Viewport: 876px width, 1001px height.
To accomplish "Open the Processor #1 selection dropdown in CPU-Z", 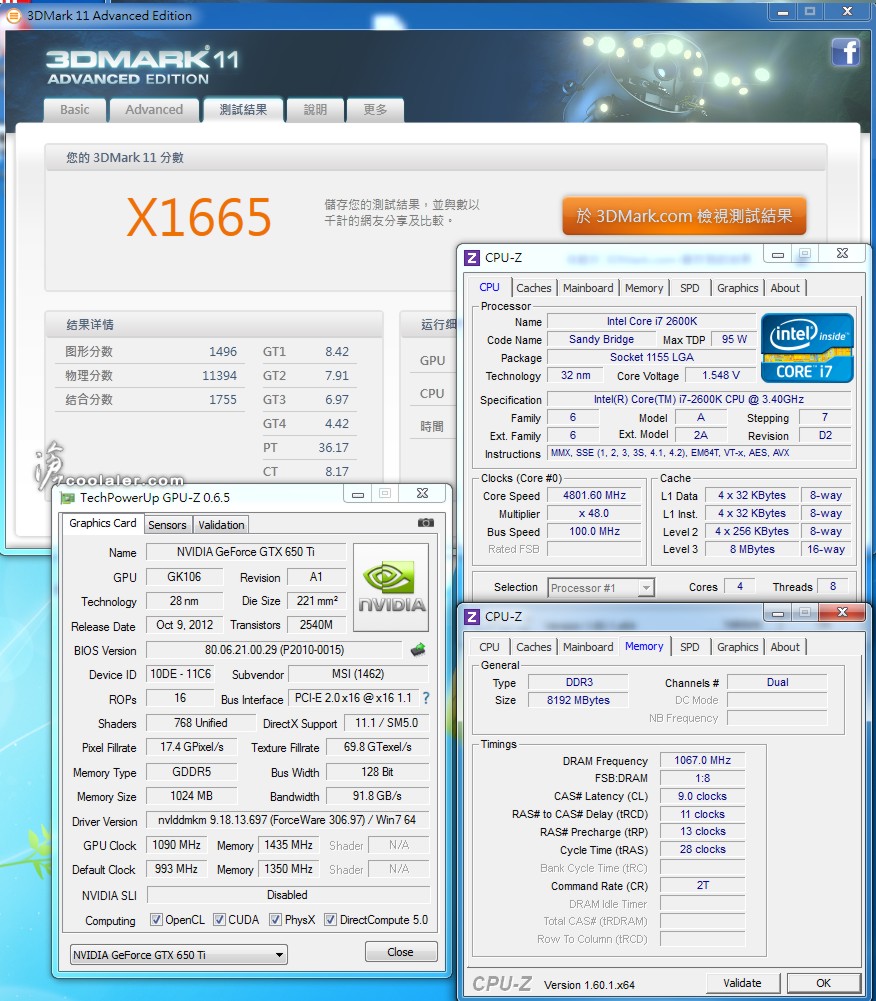I will 601,587.
